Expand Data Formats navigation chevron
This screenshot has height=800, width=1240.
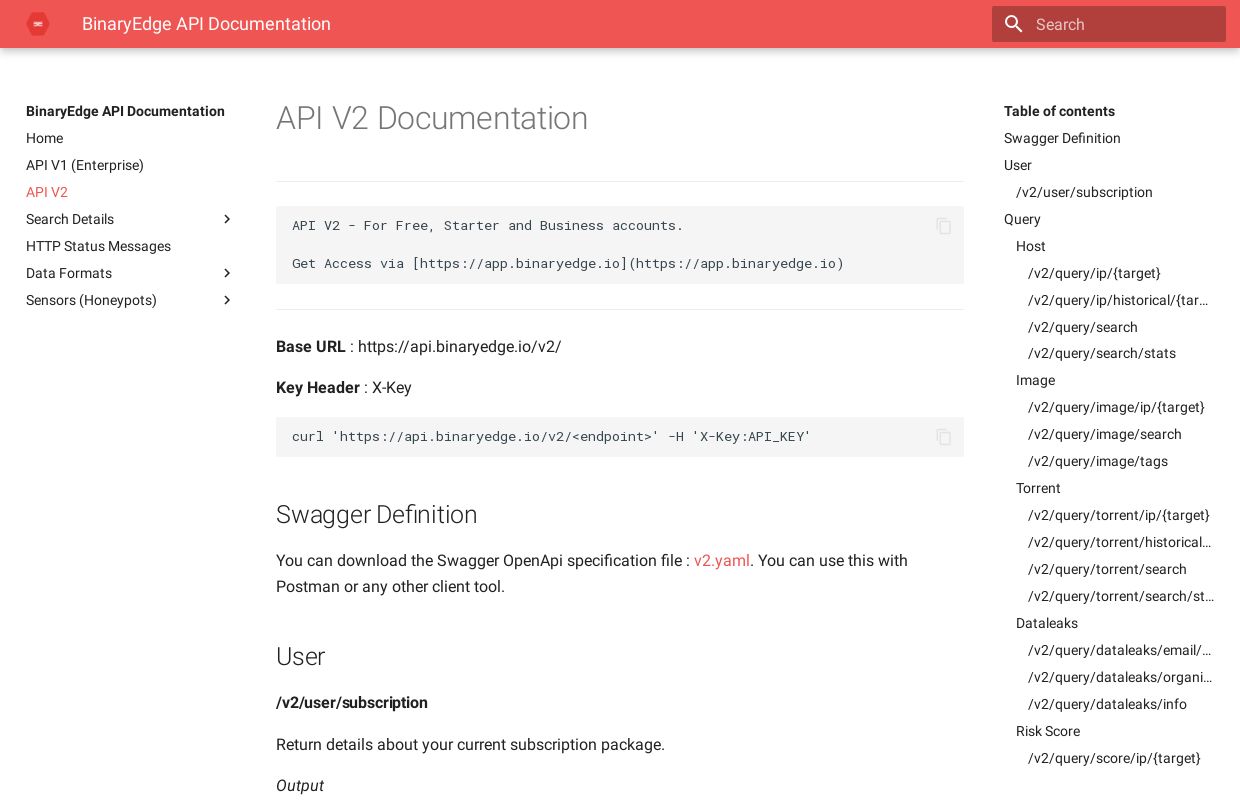click(227, 273)
